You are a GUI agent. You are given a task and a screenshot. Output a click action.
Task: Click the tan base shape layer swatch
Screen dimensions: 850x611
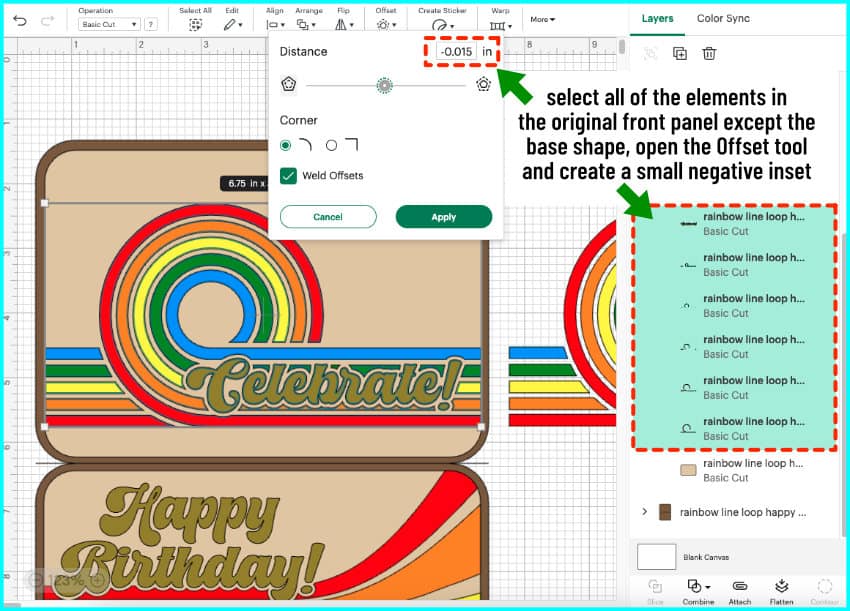[x=688, y=470]
